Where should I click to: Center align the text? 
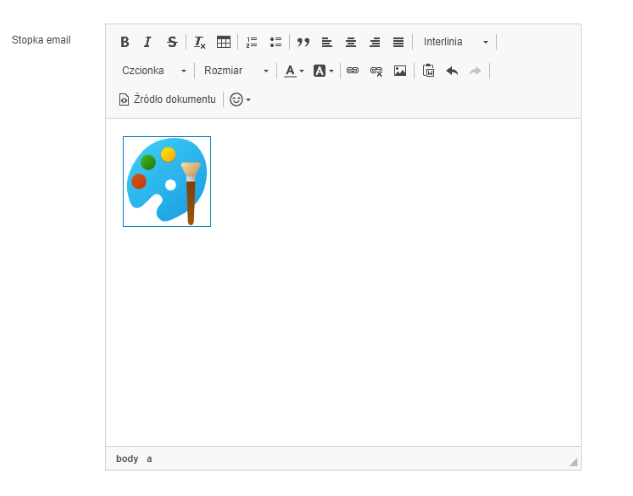click(x=351, y=42)
